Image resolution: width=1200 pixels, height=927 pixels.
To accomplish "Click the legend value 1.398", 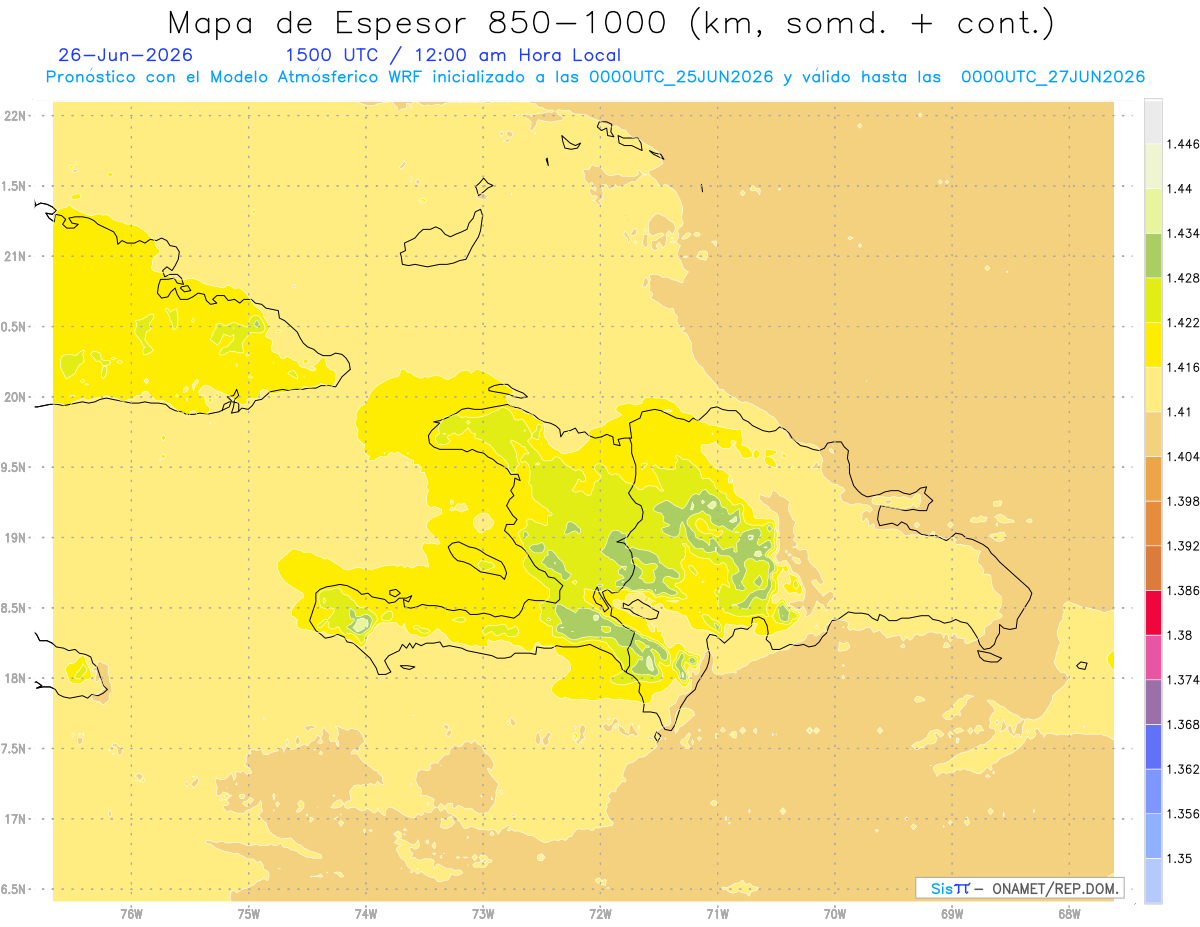I will [1183, 501].
